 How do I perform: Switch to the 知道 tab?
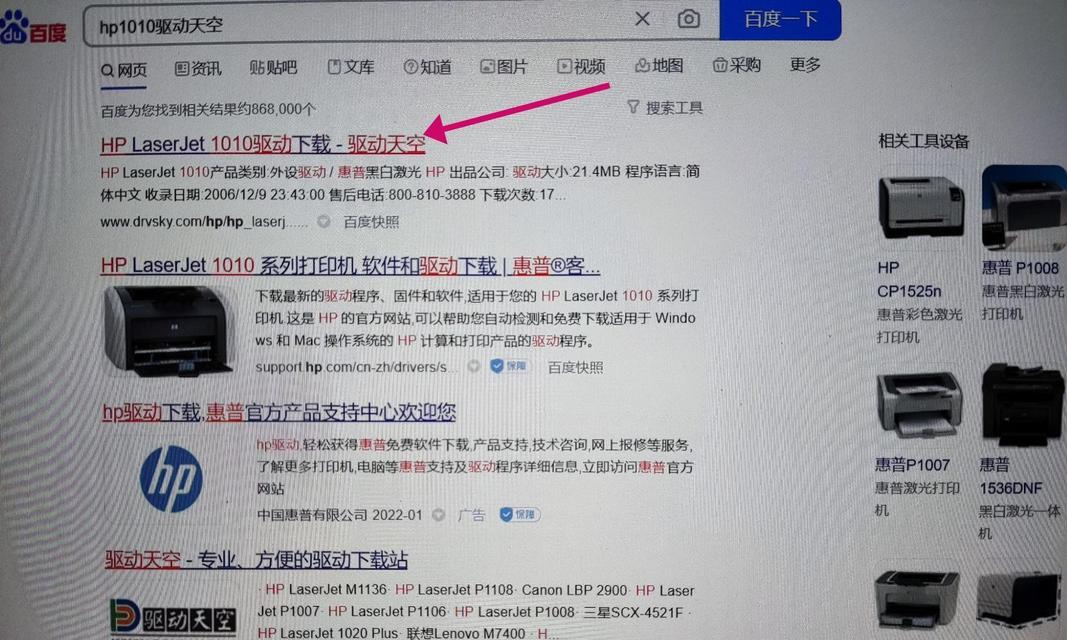427,67
